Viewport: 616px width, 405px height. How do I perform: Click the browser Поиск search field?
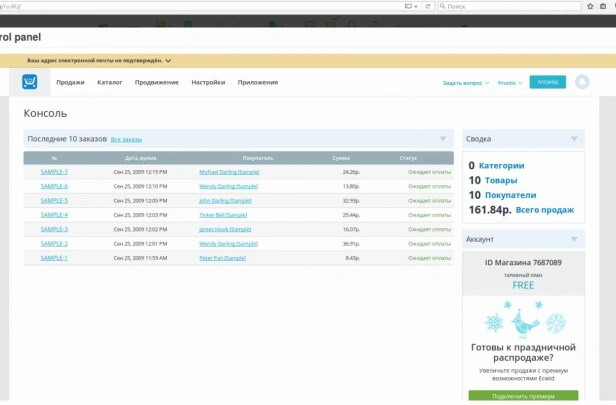coord(510,6)
